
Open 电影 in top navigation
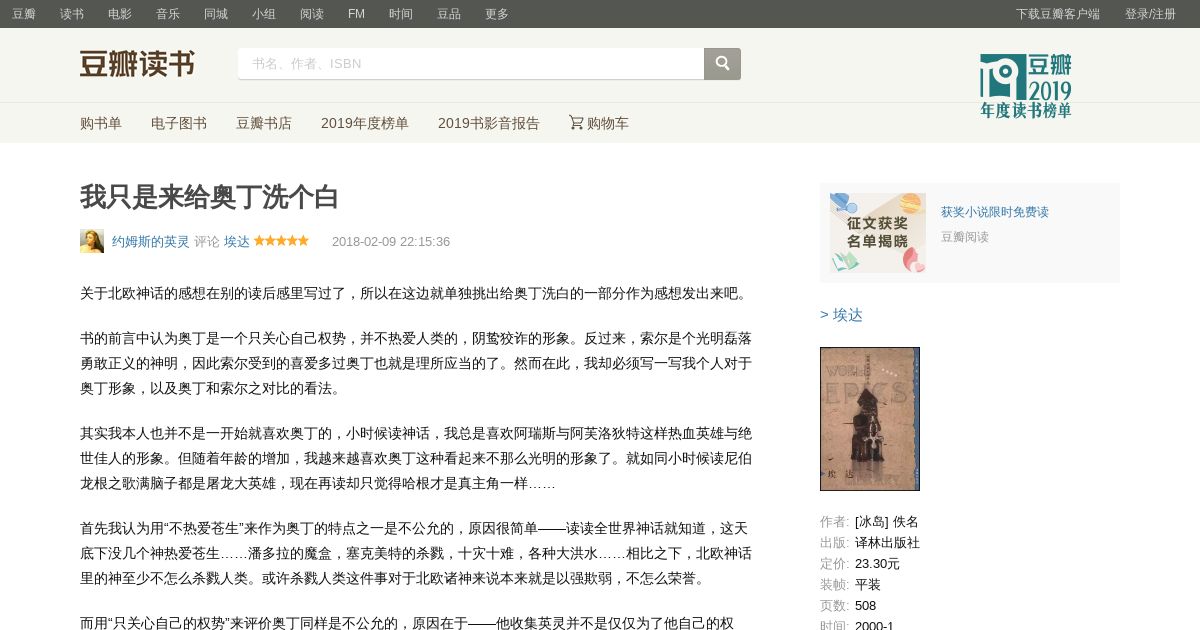coord(120,14)
